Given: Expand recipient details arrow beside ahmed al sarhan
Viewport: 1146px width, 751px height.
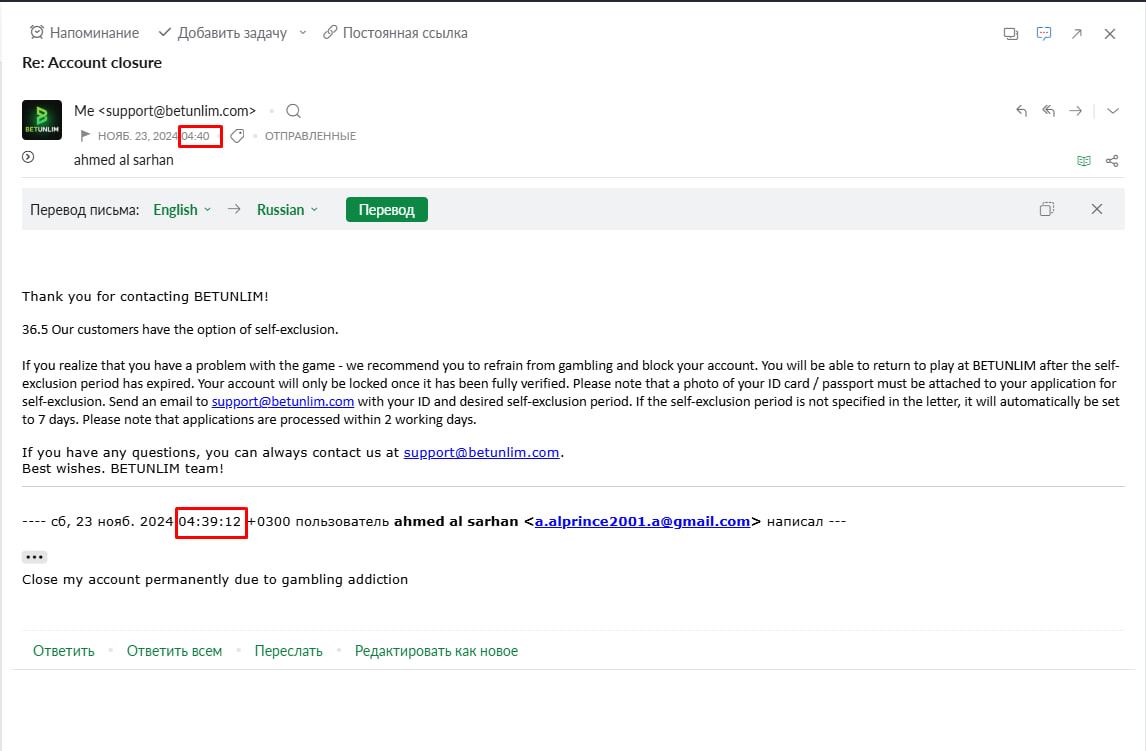Looking at the screenshot, I should coord(28,157).
